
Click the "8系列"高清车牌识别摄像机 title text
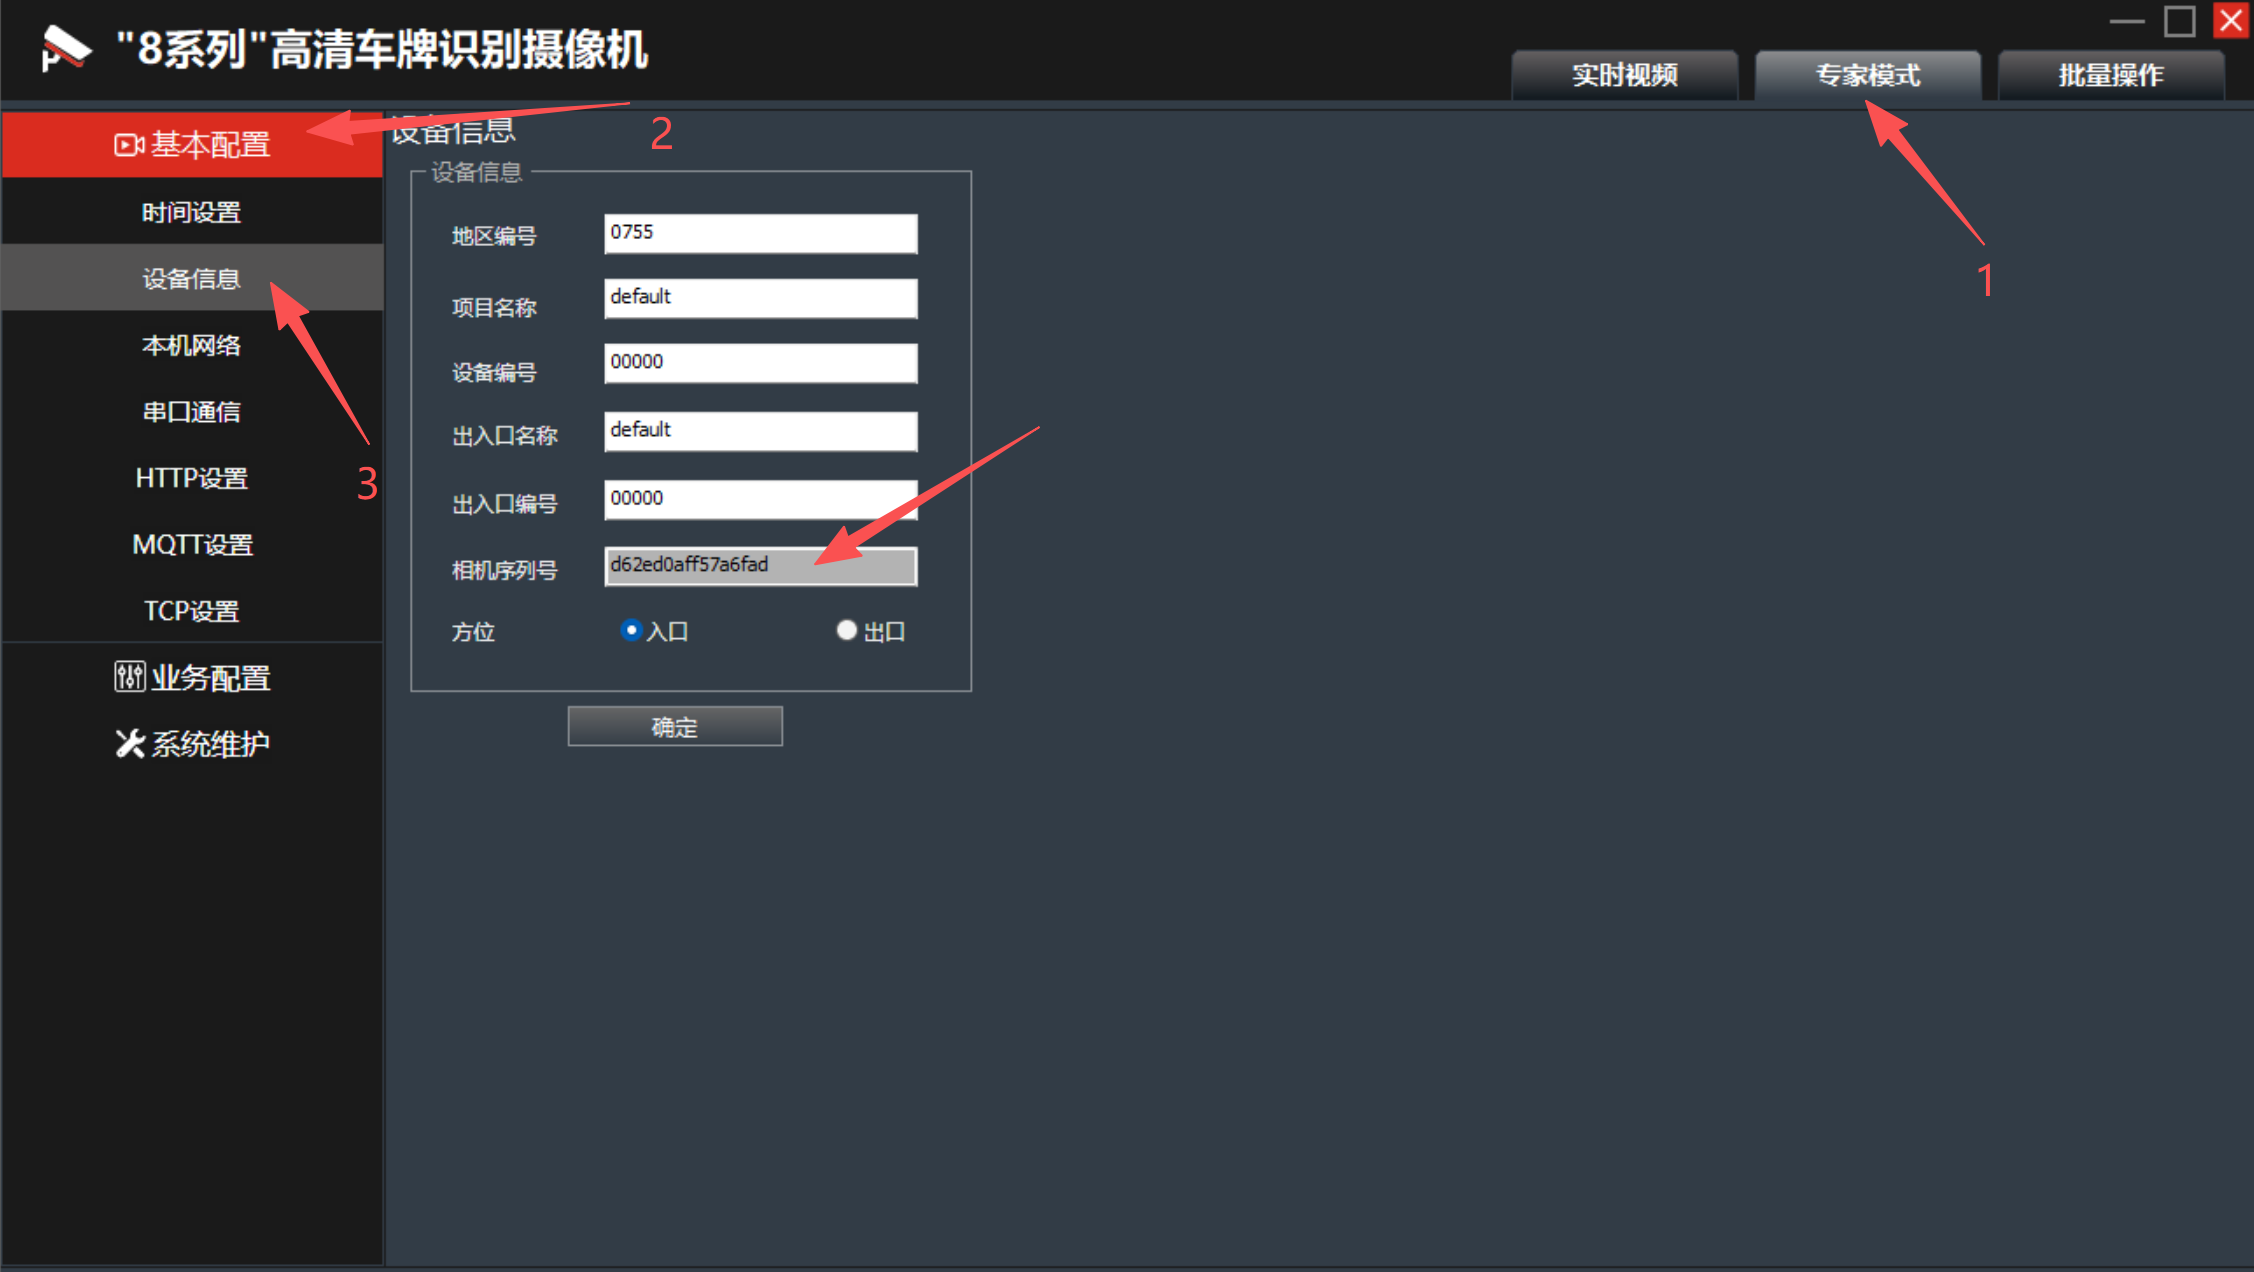pos(382,49)
